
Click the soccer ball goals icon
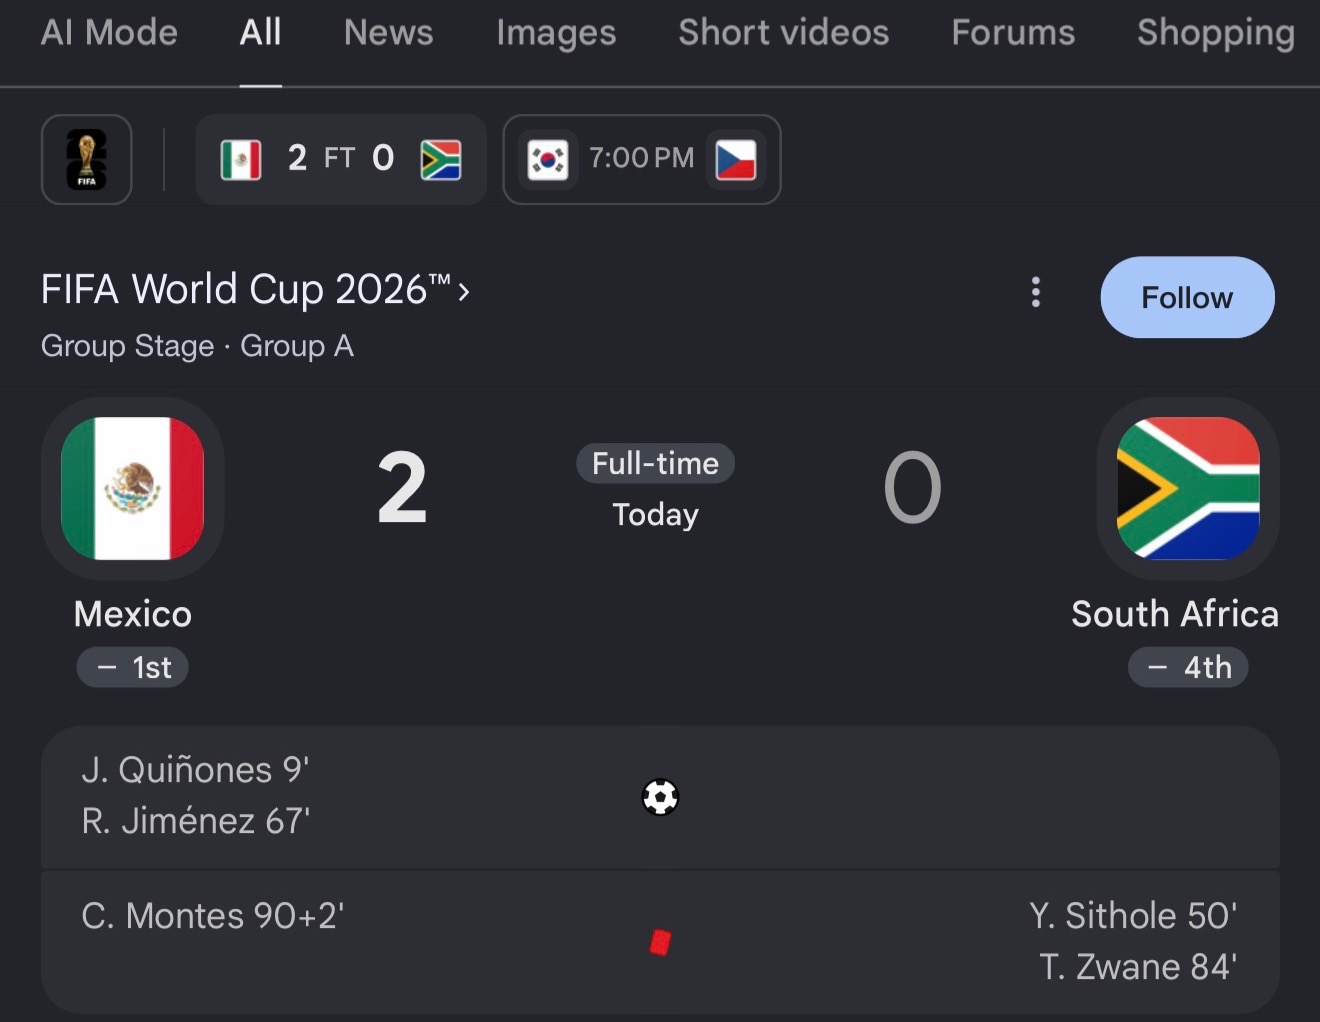[660, 797]
